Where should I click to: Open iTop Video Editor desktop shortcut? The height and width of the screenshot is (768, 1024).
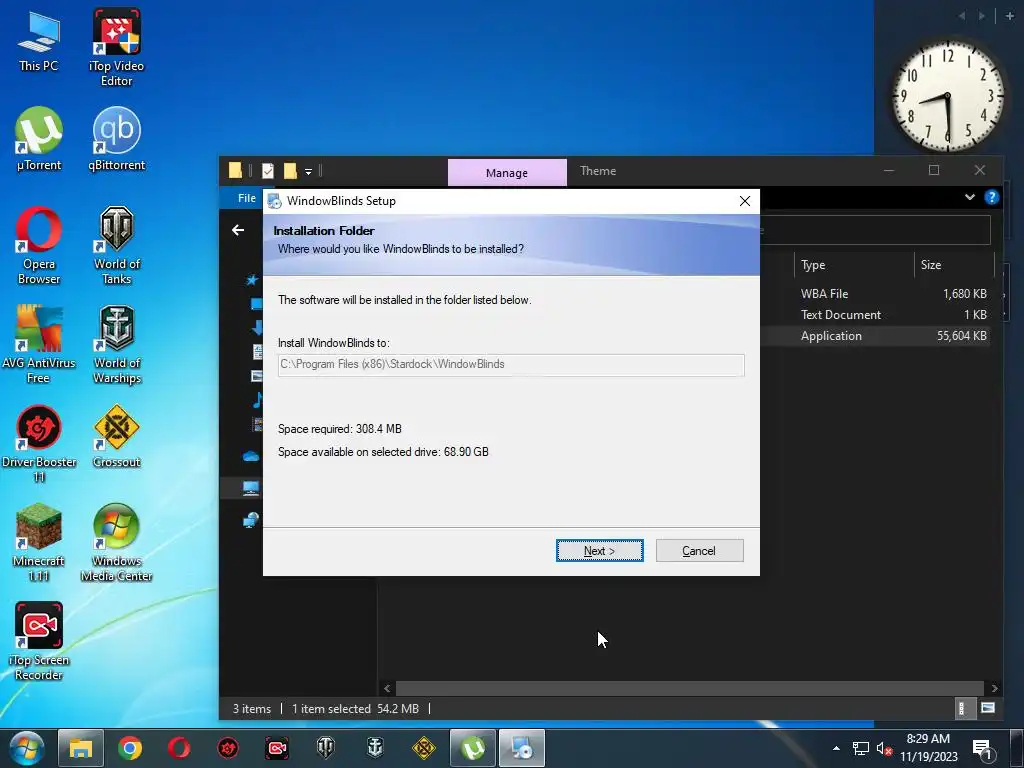coord(116,47)
